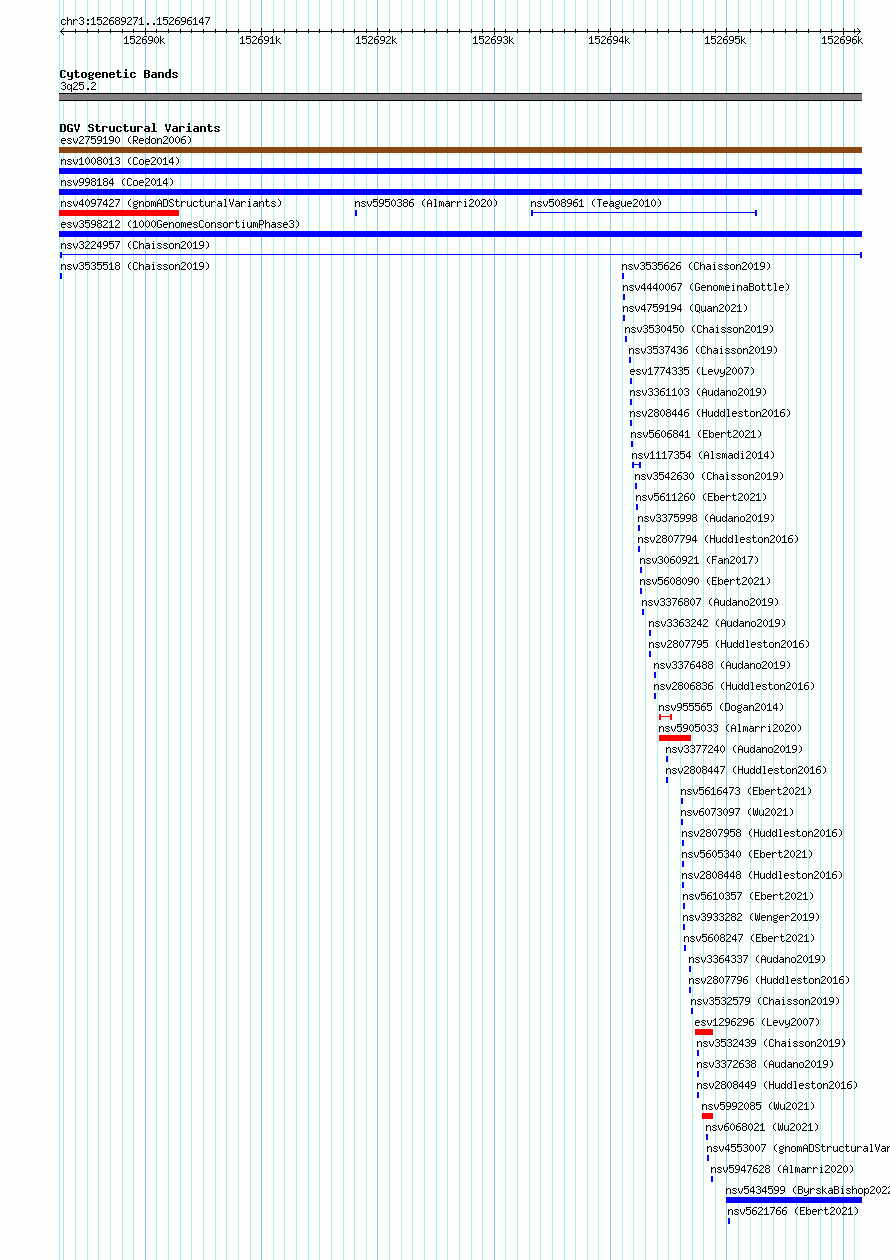Click nsv5611260 (Ebert2021) label

pos(701,497)
